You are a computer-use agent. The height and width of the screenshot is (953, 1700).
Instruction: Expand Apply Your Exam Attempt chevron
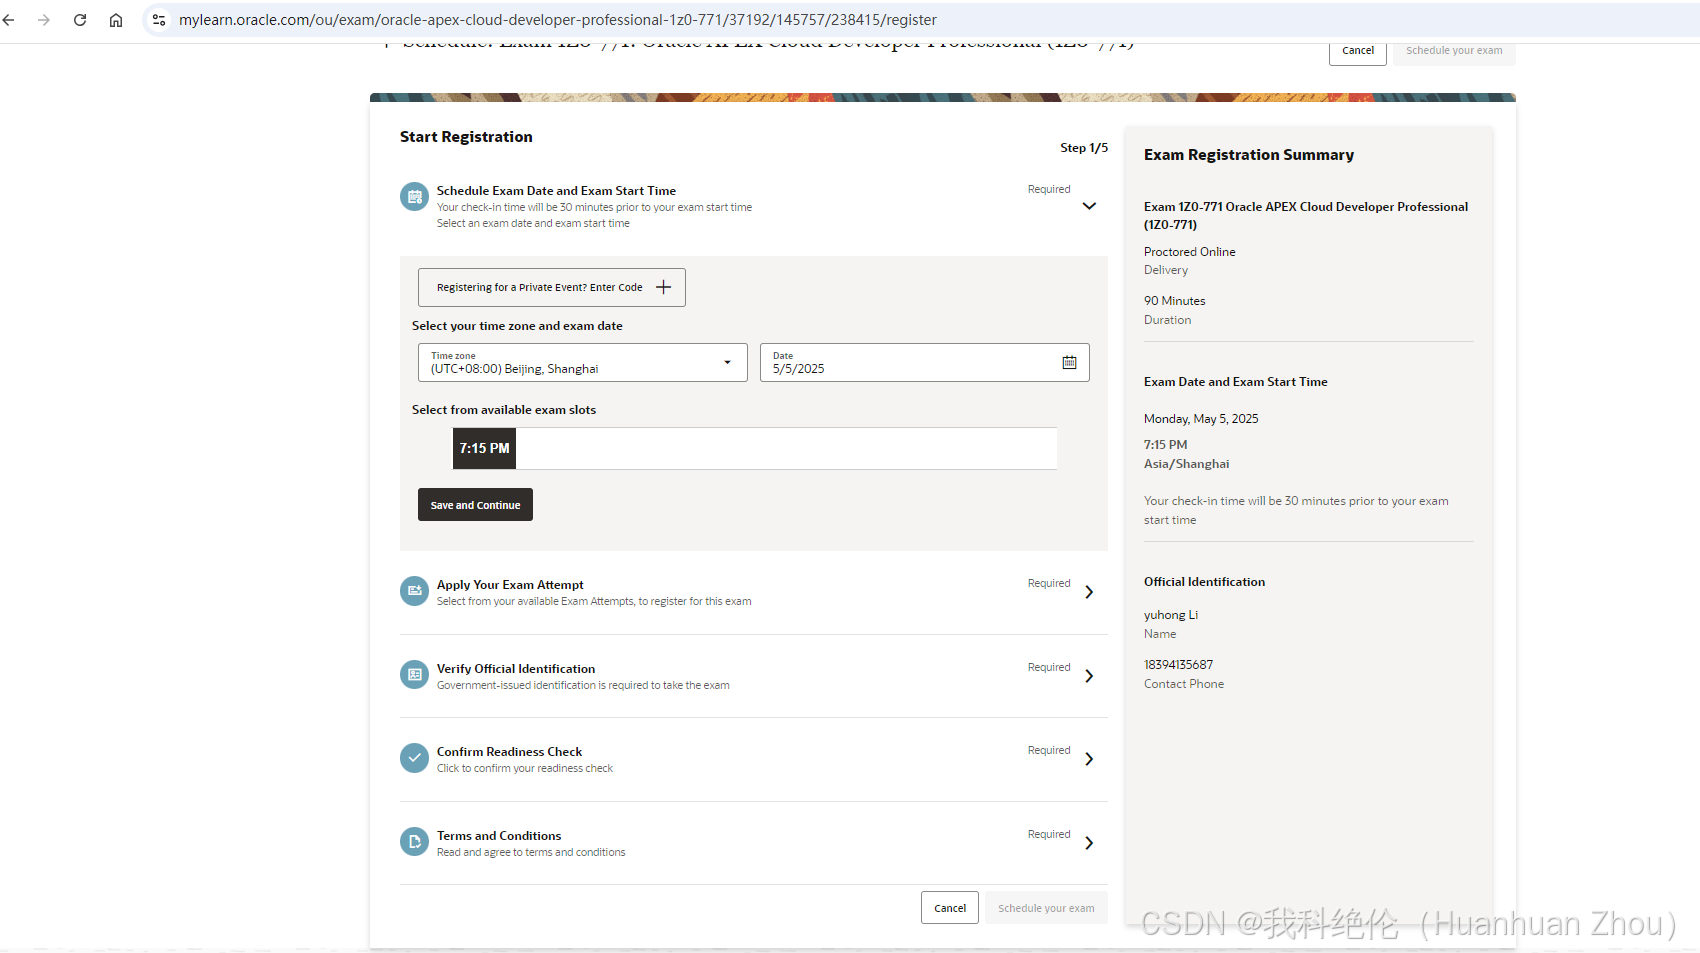[x=1089, y=592]
